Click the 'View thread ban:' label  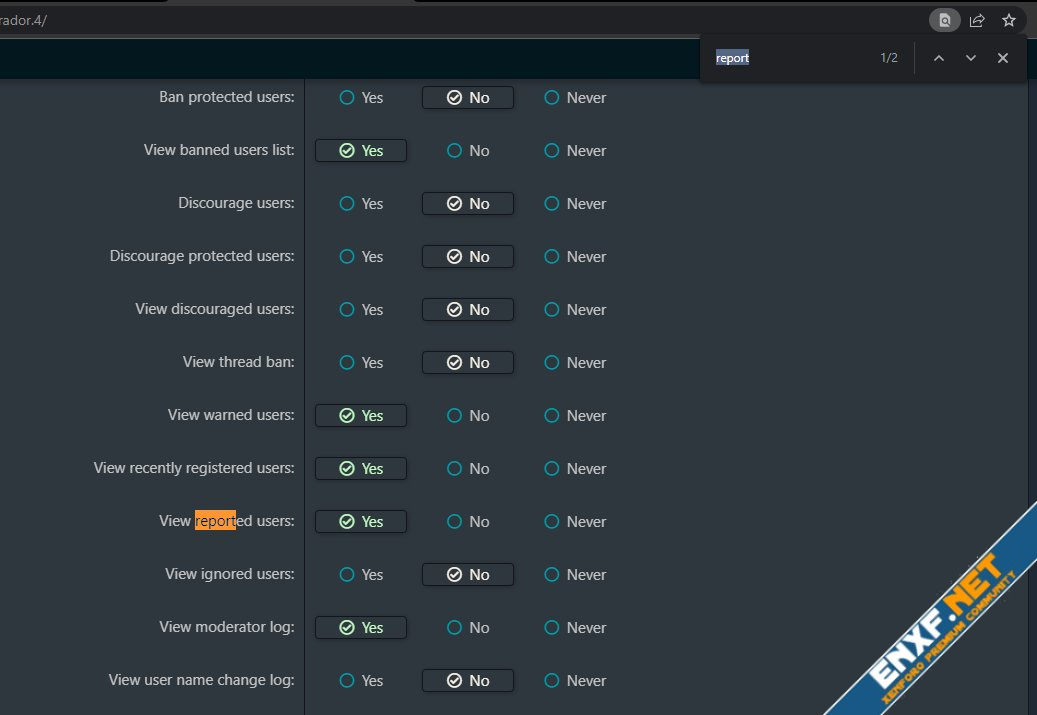click(x=239, y=362)
